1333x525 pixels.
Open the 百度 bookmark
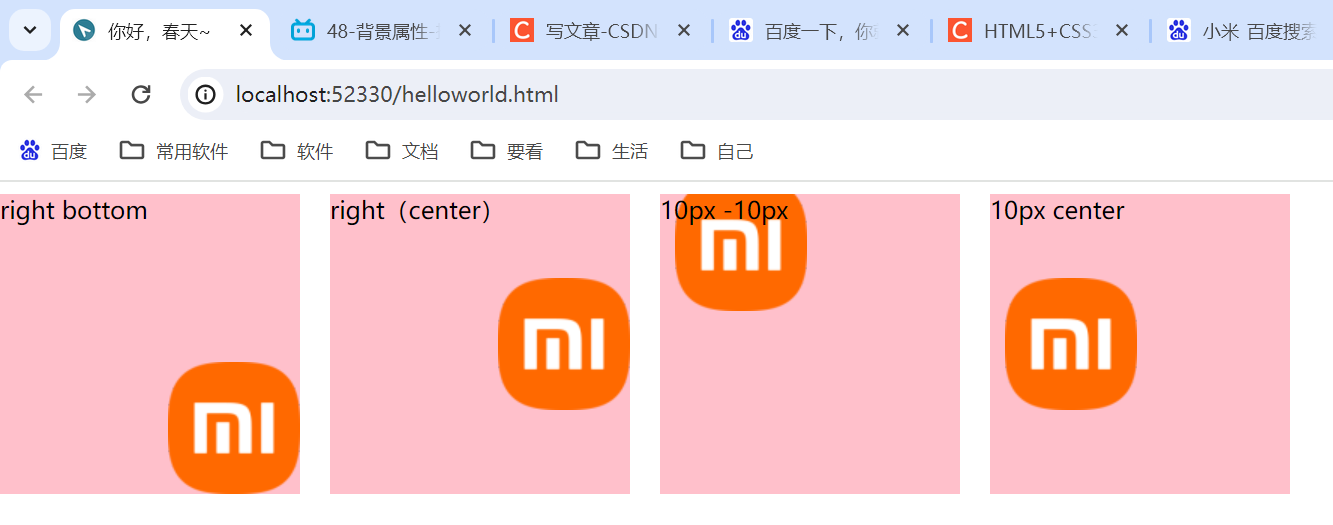54,151
